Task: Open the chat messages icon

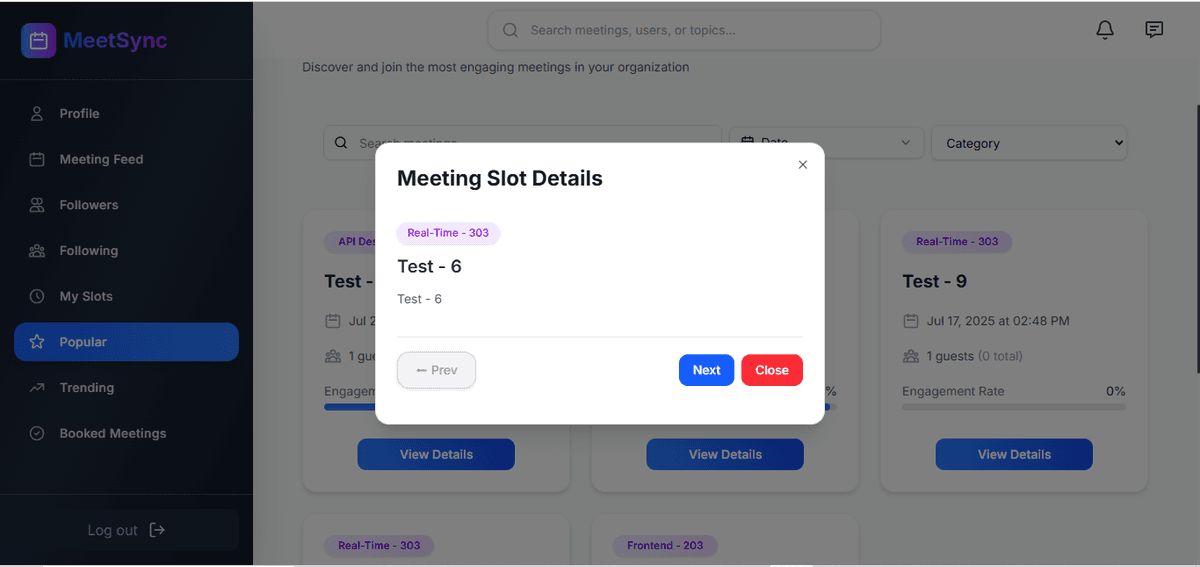Action: click(x=1154, y=30)
